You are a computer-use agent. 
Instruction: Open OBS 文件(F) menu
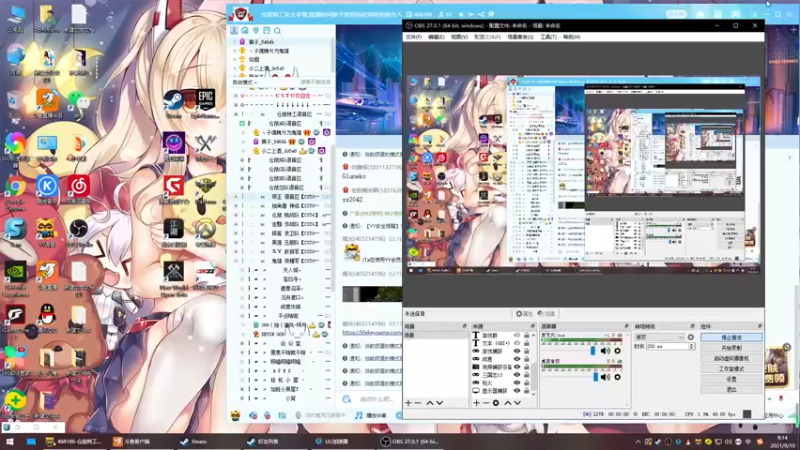click(x=413, y=37)
